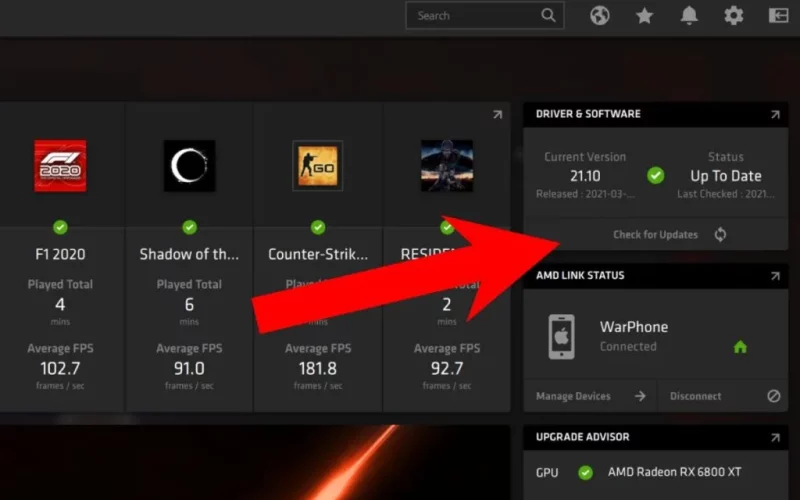800x500 pixels.
Task: Click green checkmark next to version 21.10
Action: [656, 176]
